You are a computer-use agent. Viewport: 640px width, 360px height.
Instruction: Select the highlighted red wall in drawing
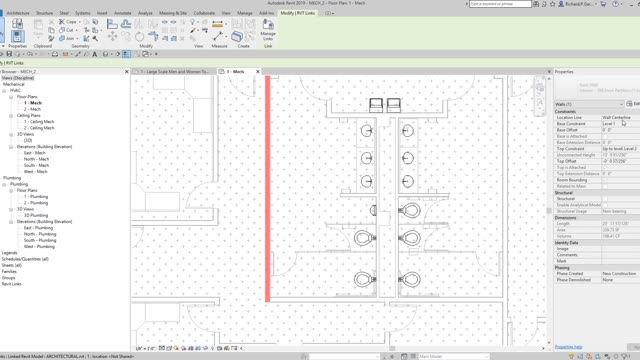click(x=268, y=189)
